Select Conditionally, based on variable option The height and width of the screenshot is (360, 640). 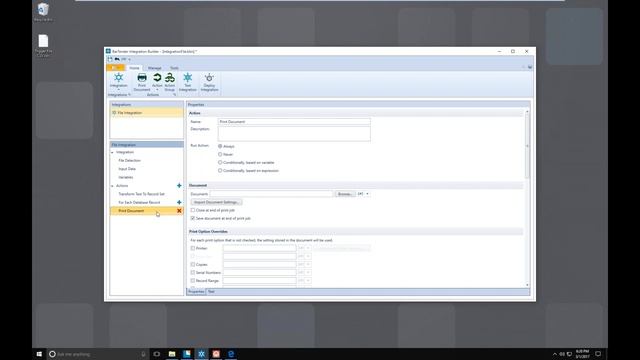220,162
